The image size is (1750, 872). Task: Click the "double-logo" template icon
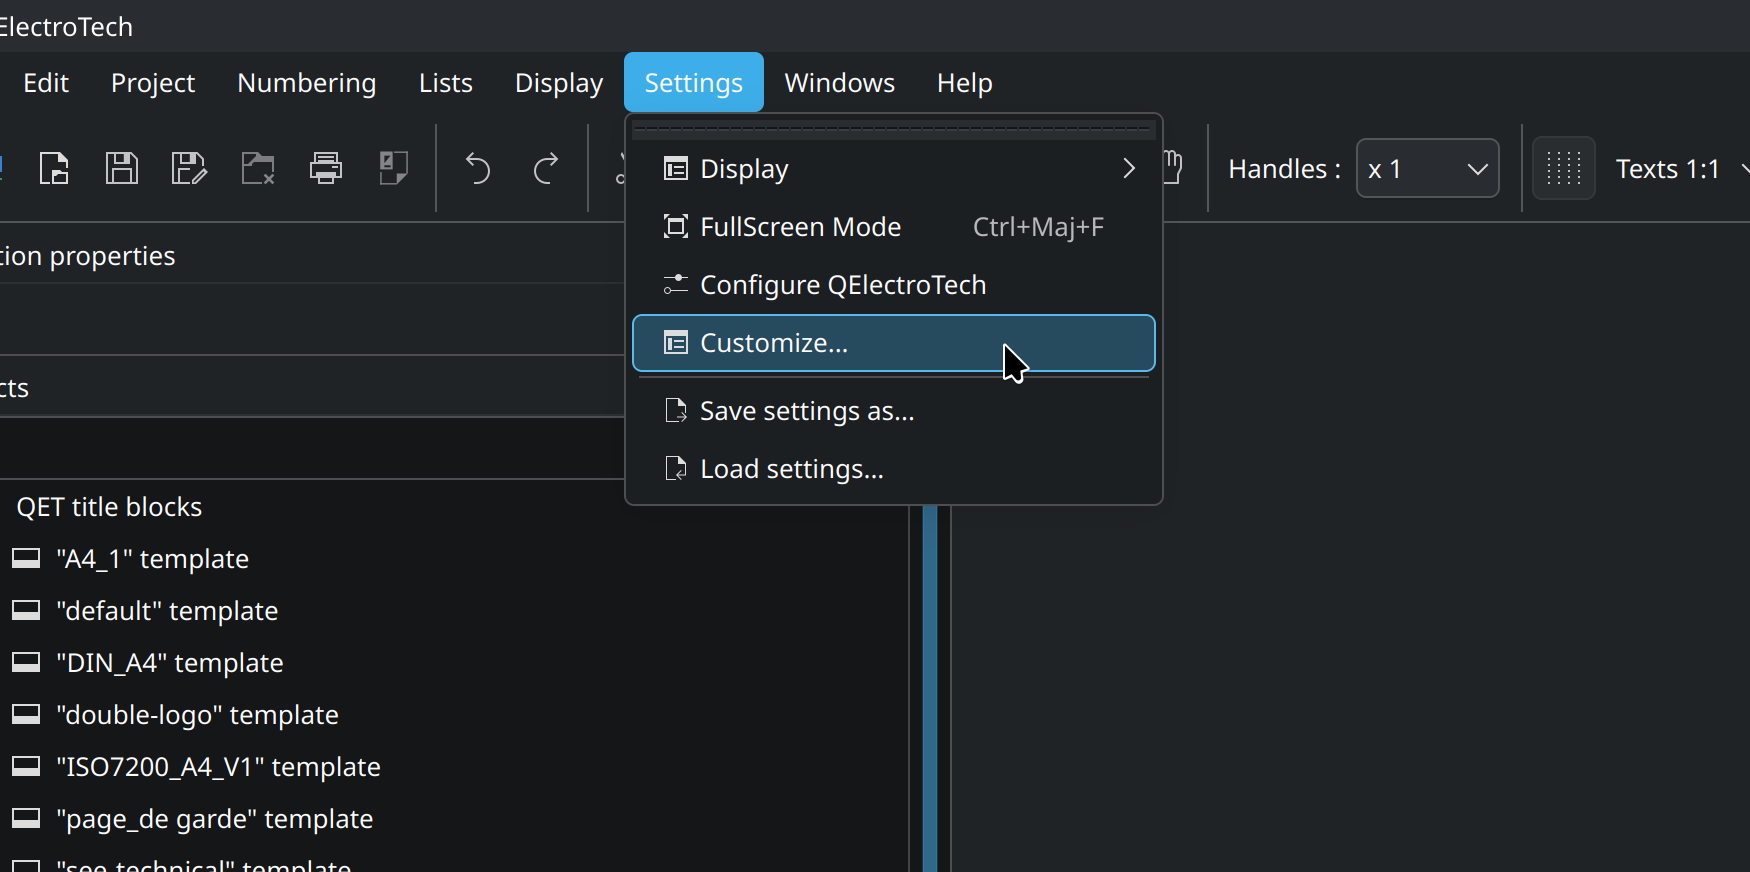click(26, 714)
